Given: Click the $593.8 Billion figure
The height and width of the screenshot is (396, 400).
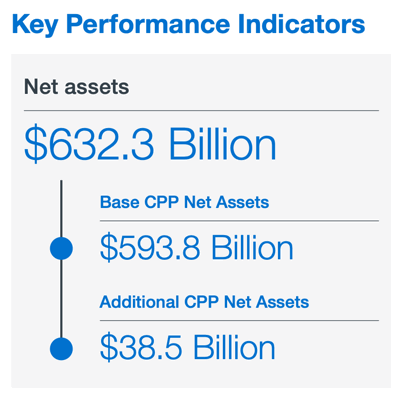Looking at the screenshot, I should pos(197,247).
